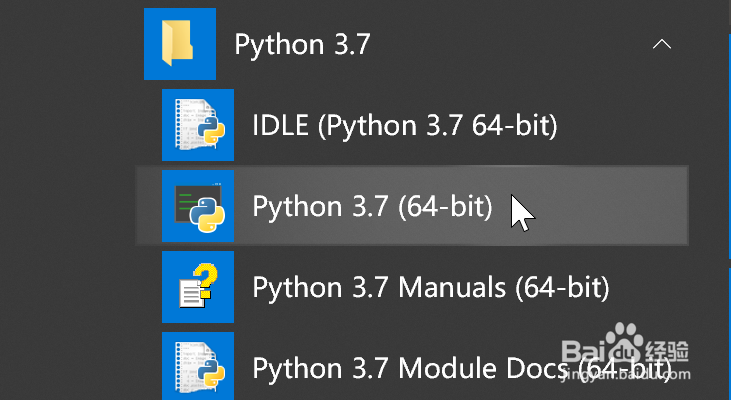
Task: Open IDLE via its Python document icon
Action: click(x=198, y=126)
